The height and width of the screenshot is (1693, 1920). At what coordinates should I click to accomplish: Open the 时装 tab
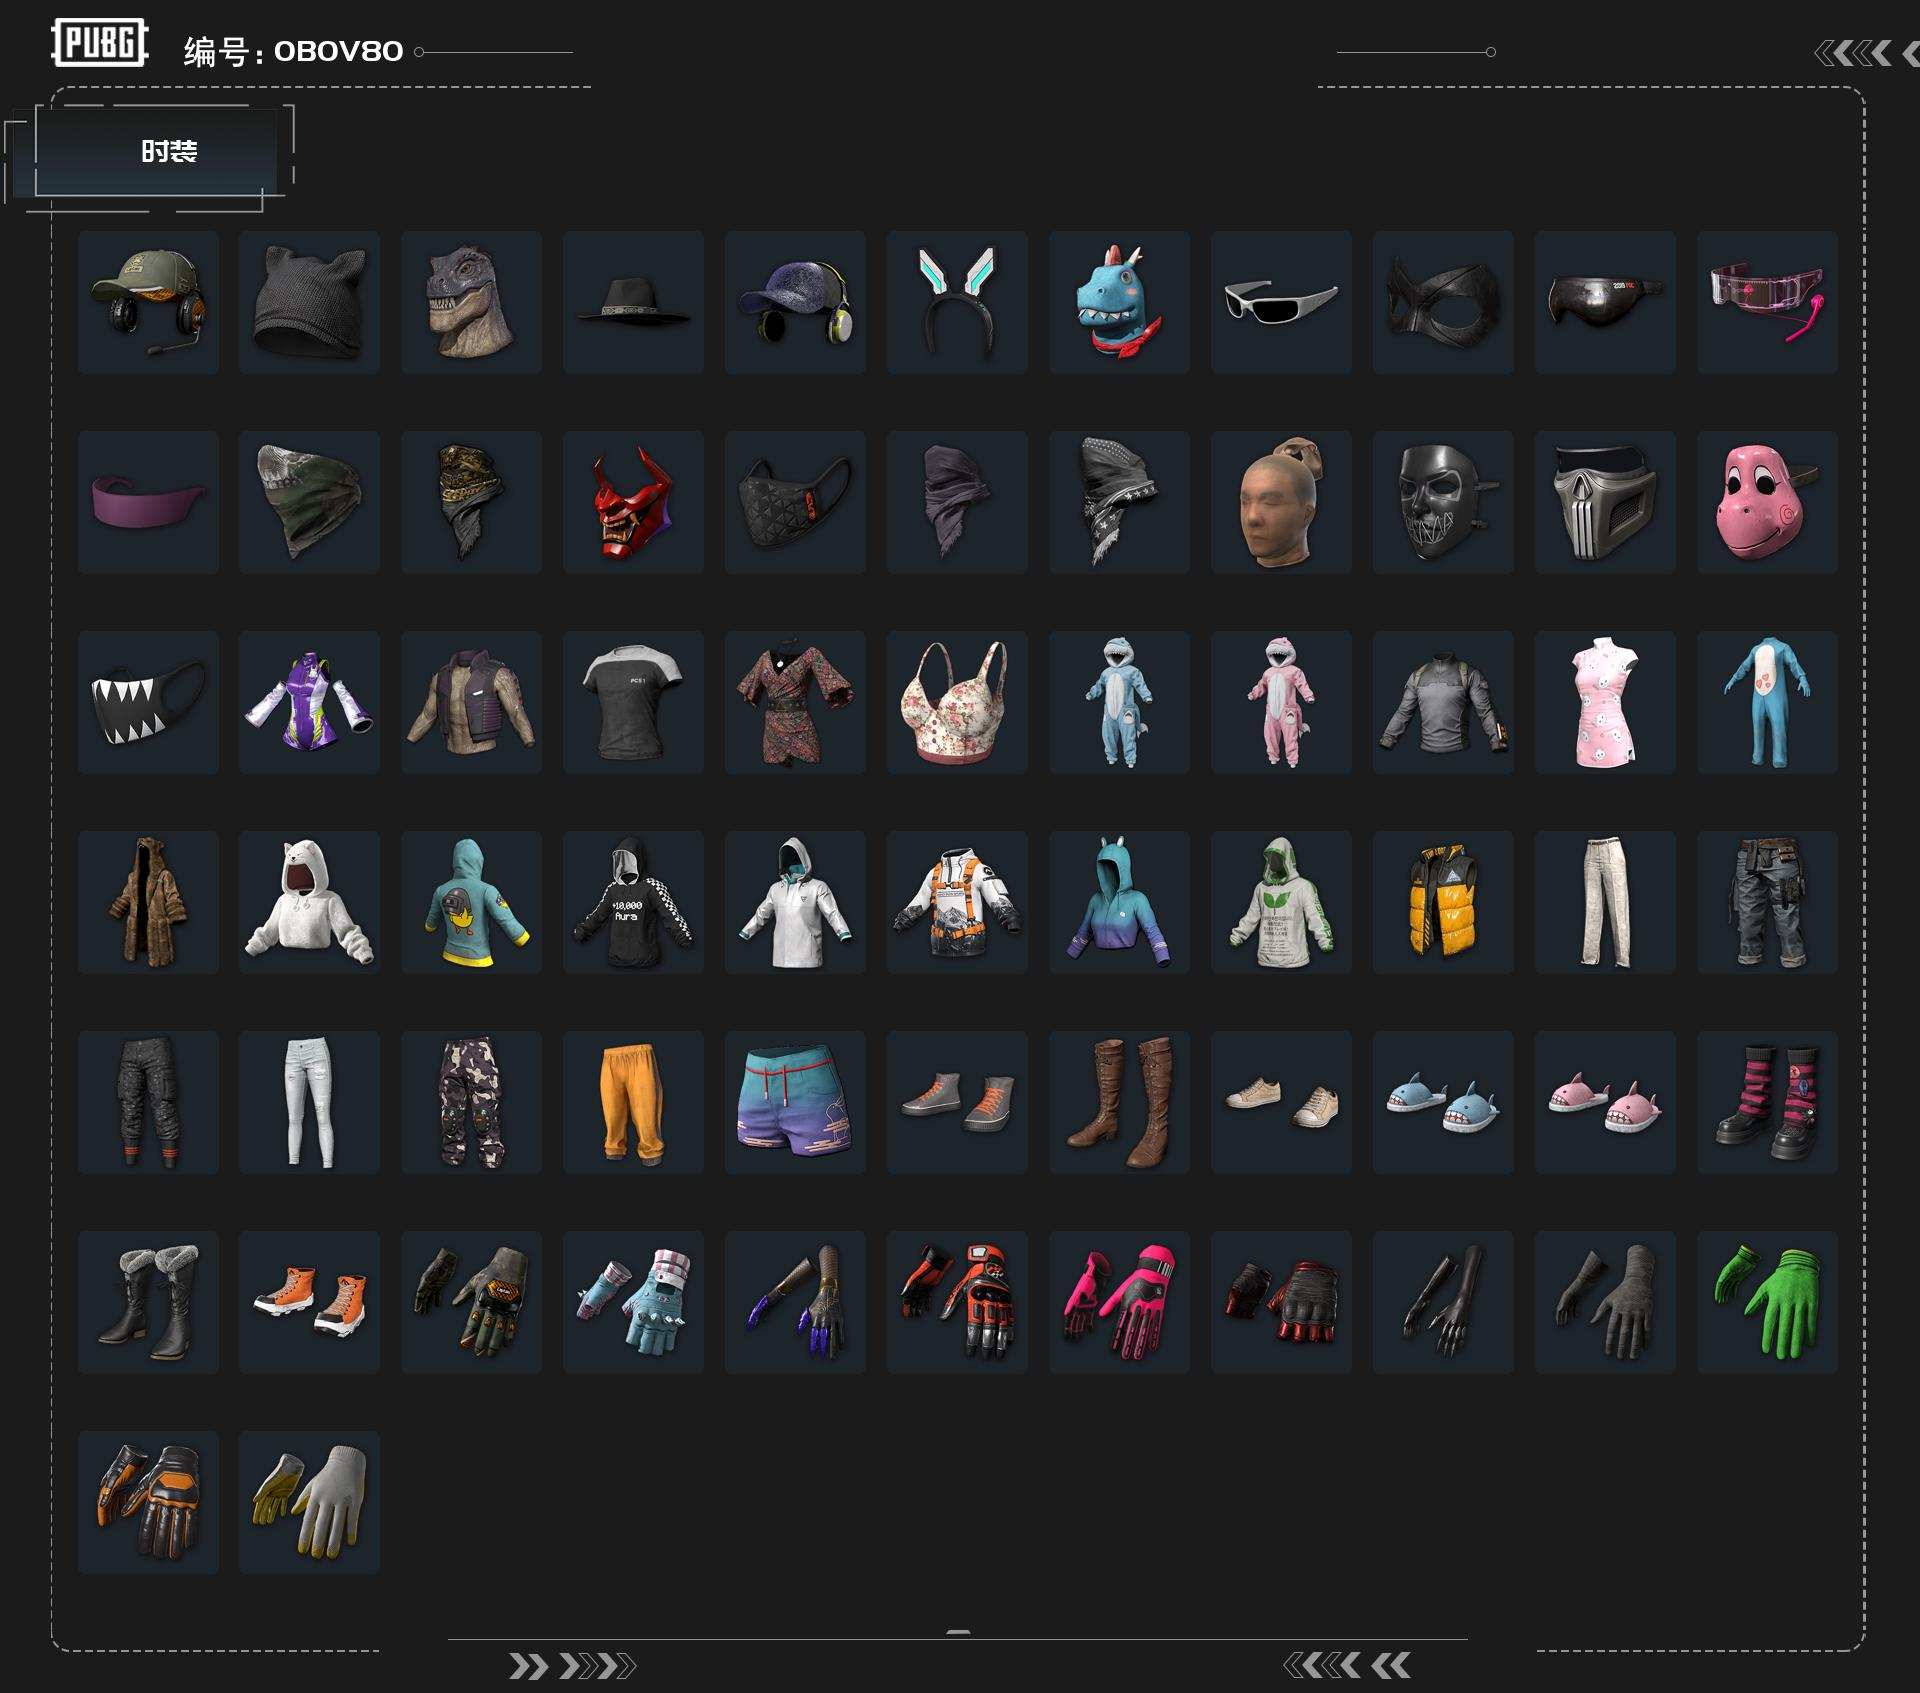pyautogui.click(x=157, y=151)
